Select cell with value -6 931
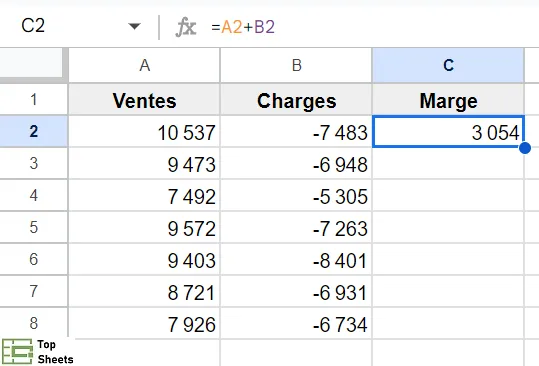Viewport: 539px width, 366px height. [296, 291]
